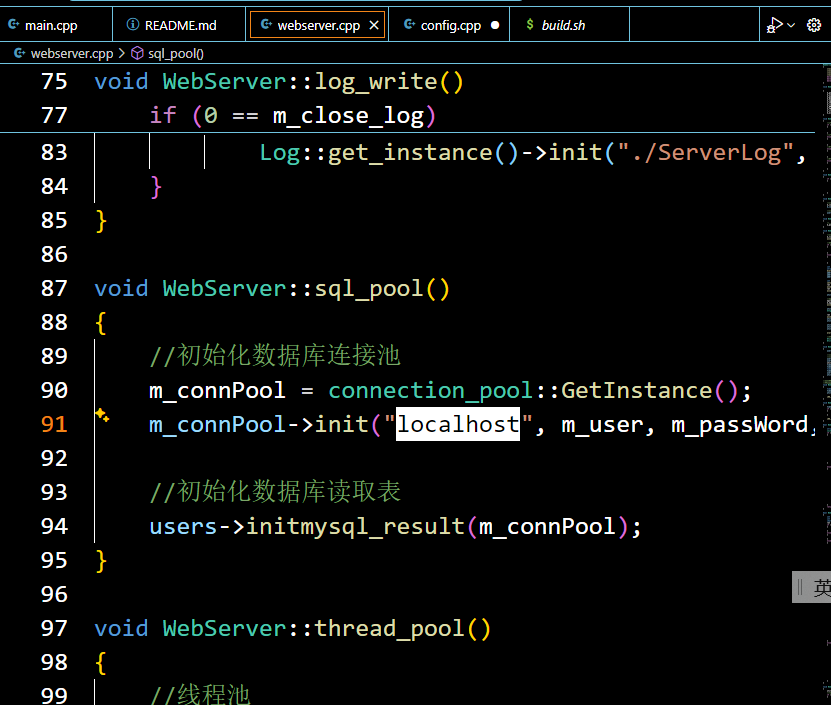Click m_passWord on line 91

pyautogui.click(x=739, y=425)
